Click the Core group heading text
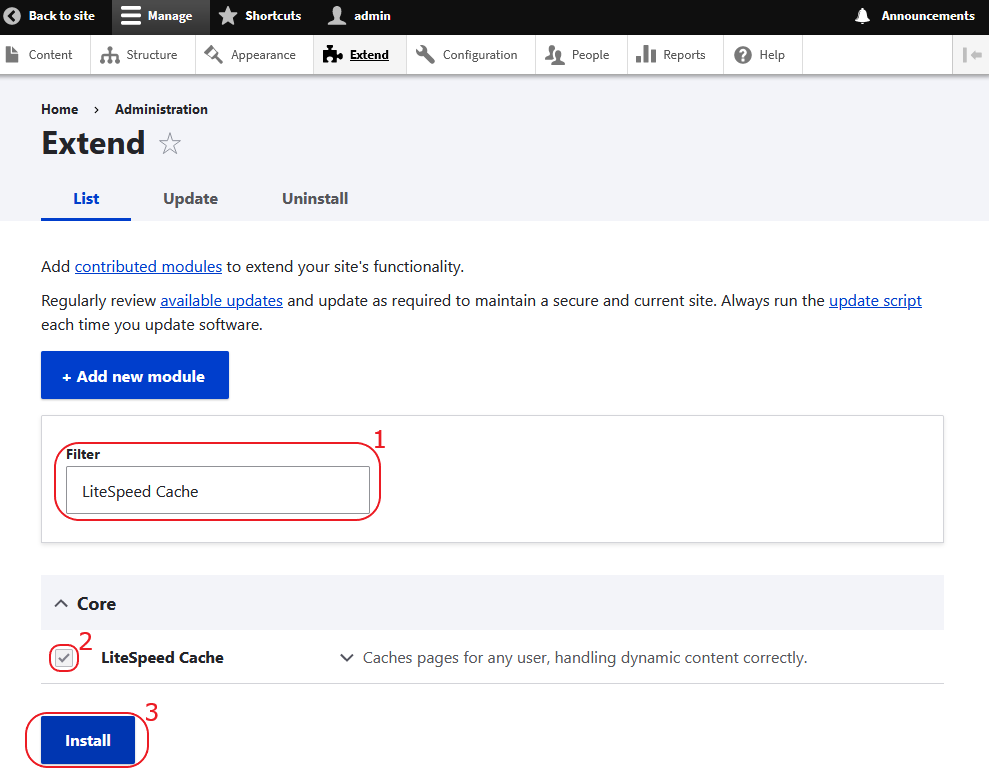989x772 pixels. tap(97, 604)
